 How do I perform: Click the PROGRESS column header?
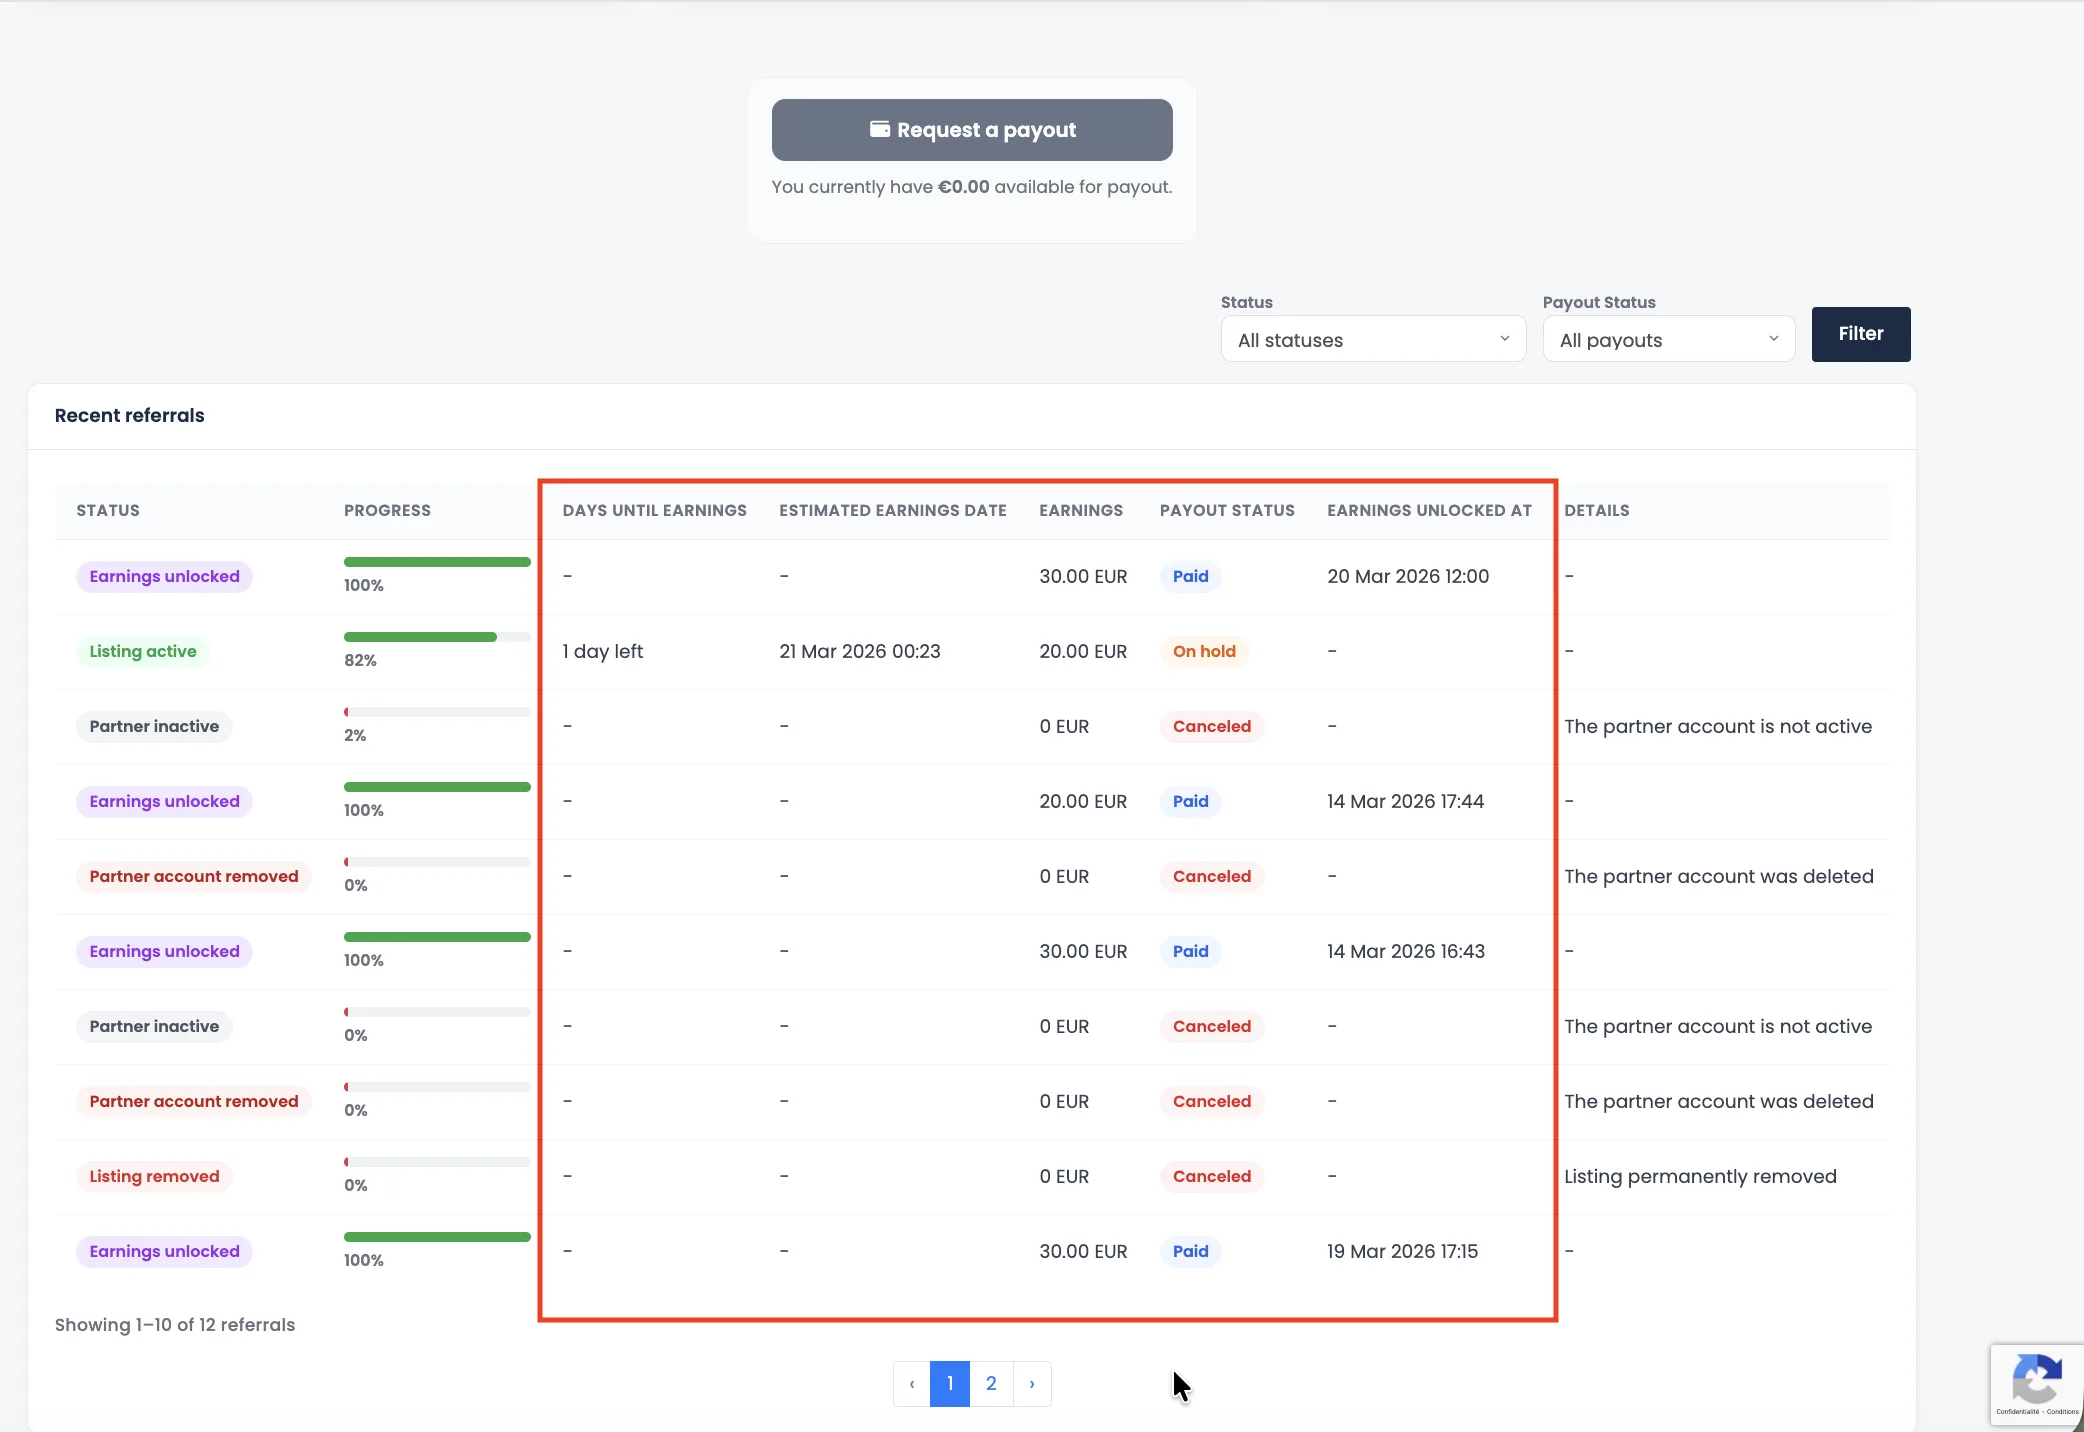pos(387,510)
